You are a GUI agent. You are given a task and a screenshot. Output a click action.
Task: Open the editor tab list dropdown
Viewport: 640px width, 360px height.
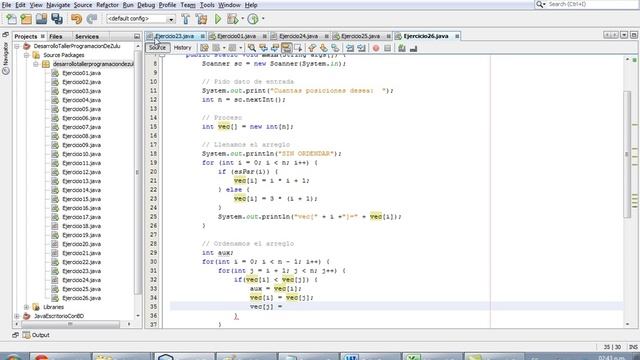624,35
